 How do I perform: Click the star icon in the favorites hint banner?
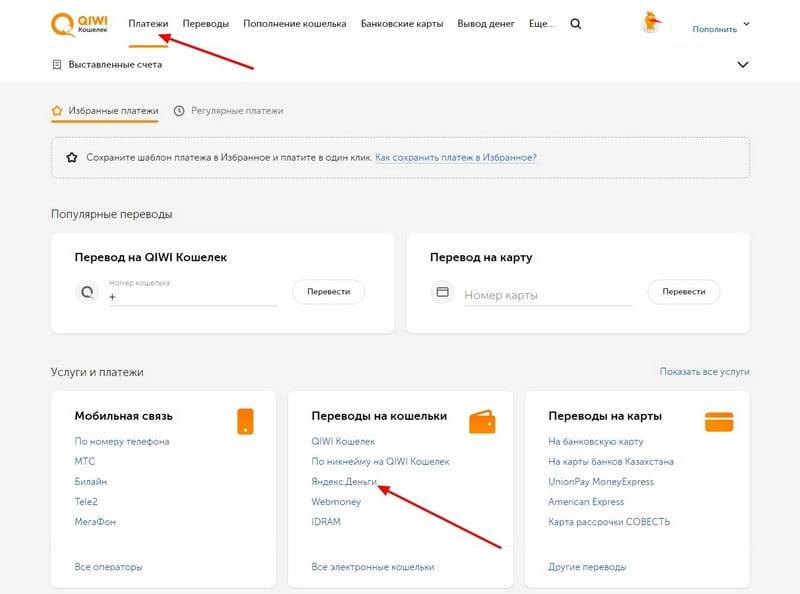[71, 158]
